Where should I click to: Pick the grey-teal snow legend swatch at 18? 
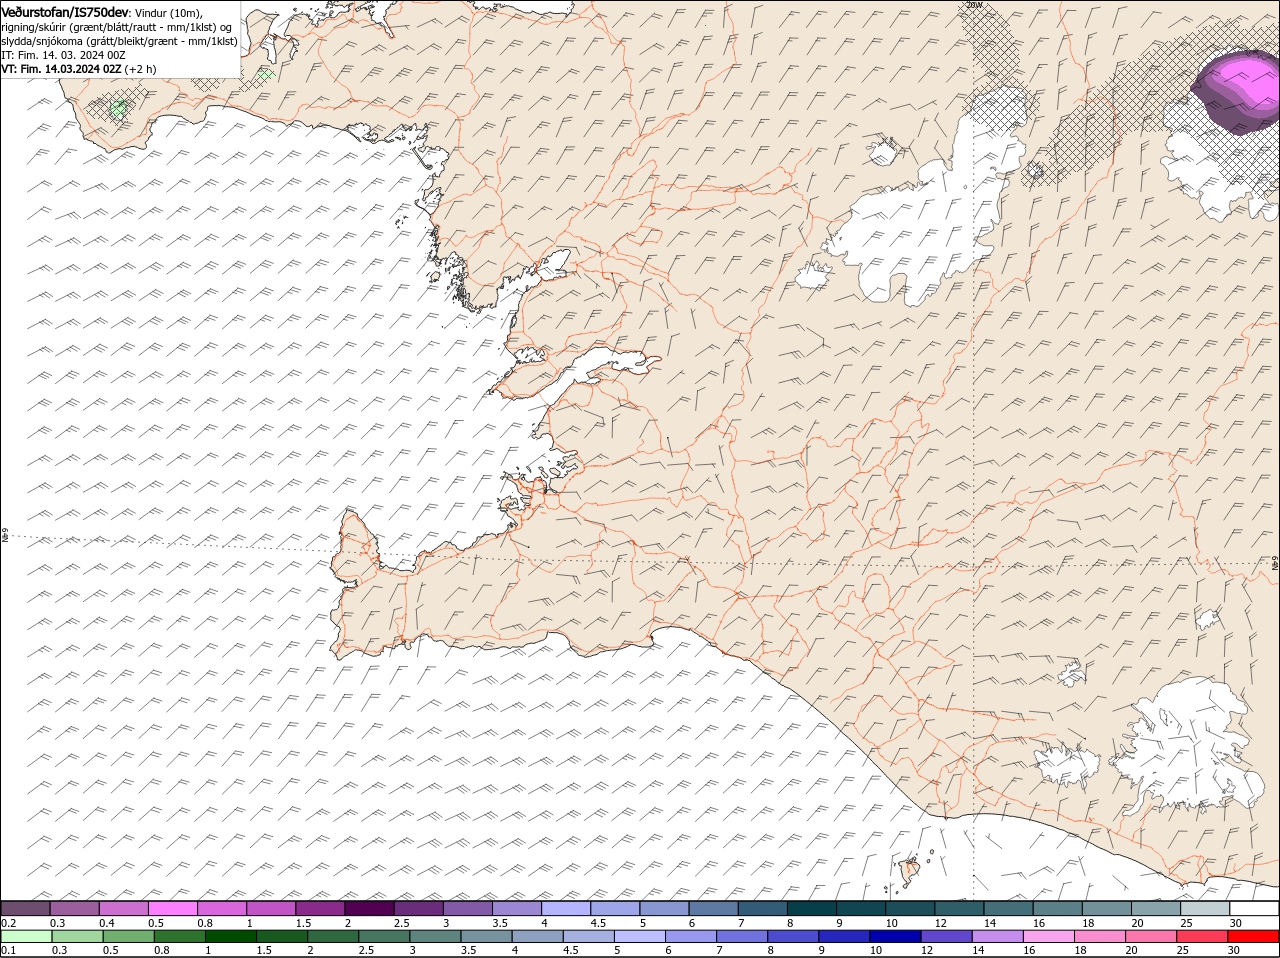click(x=1107, y=908)
